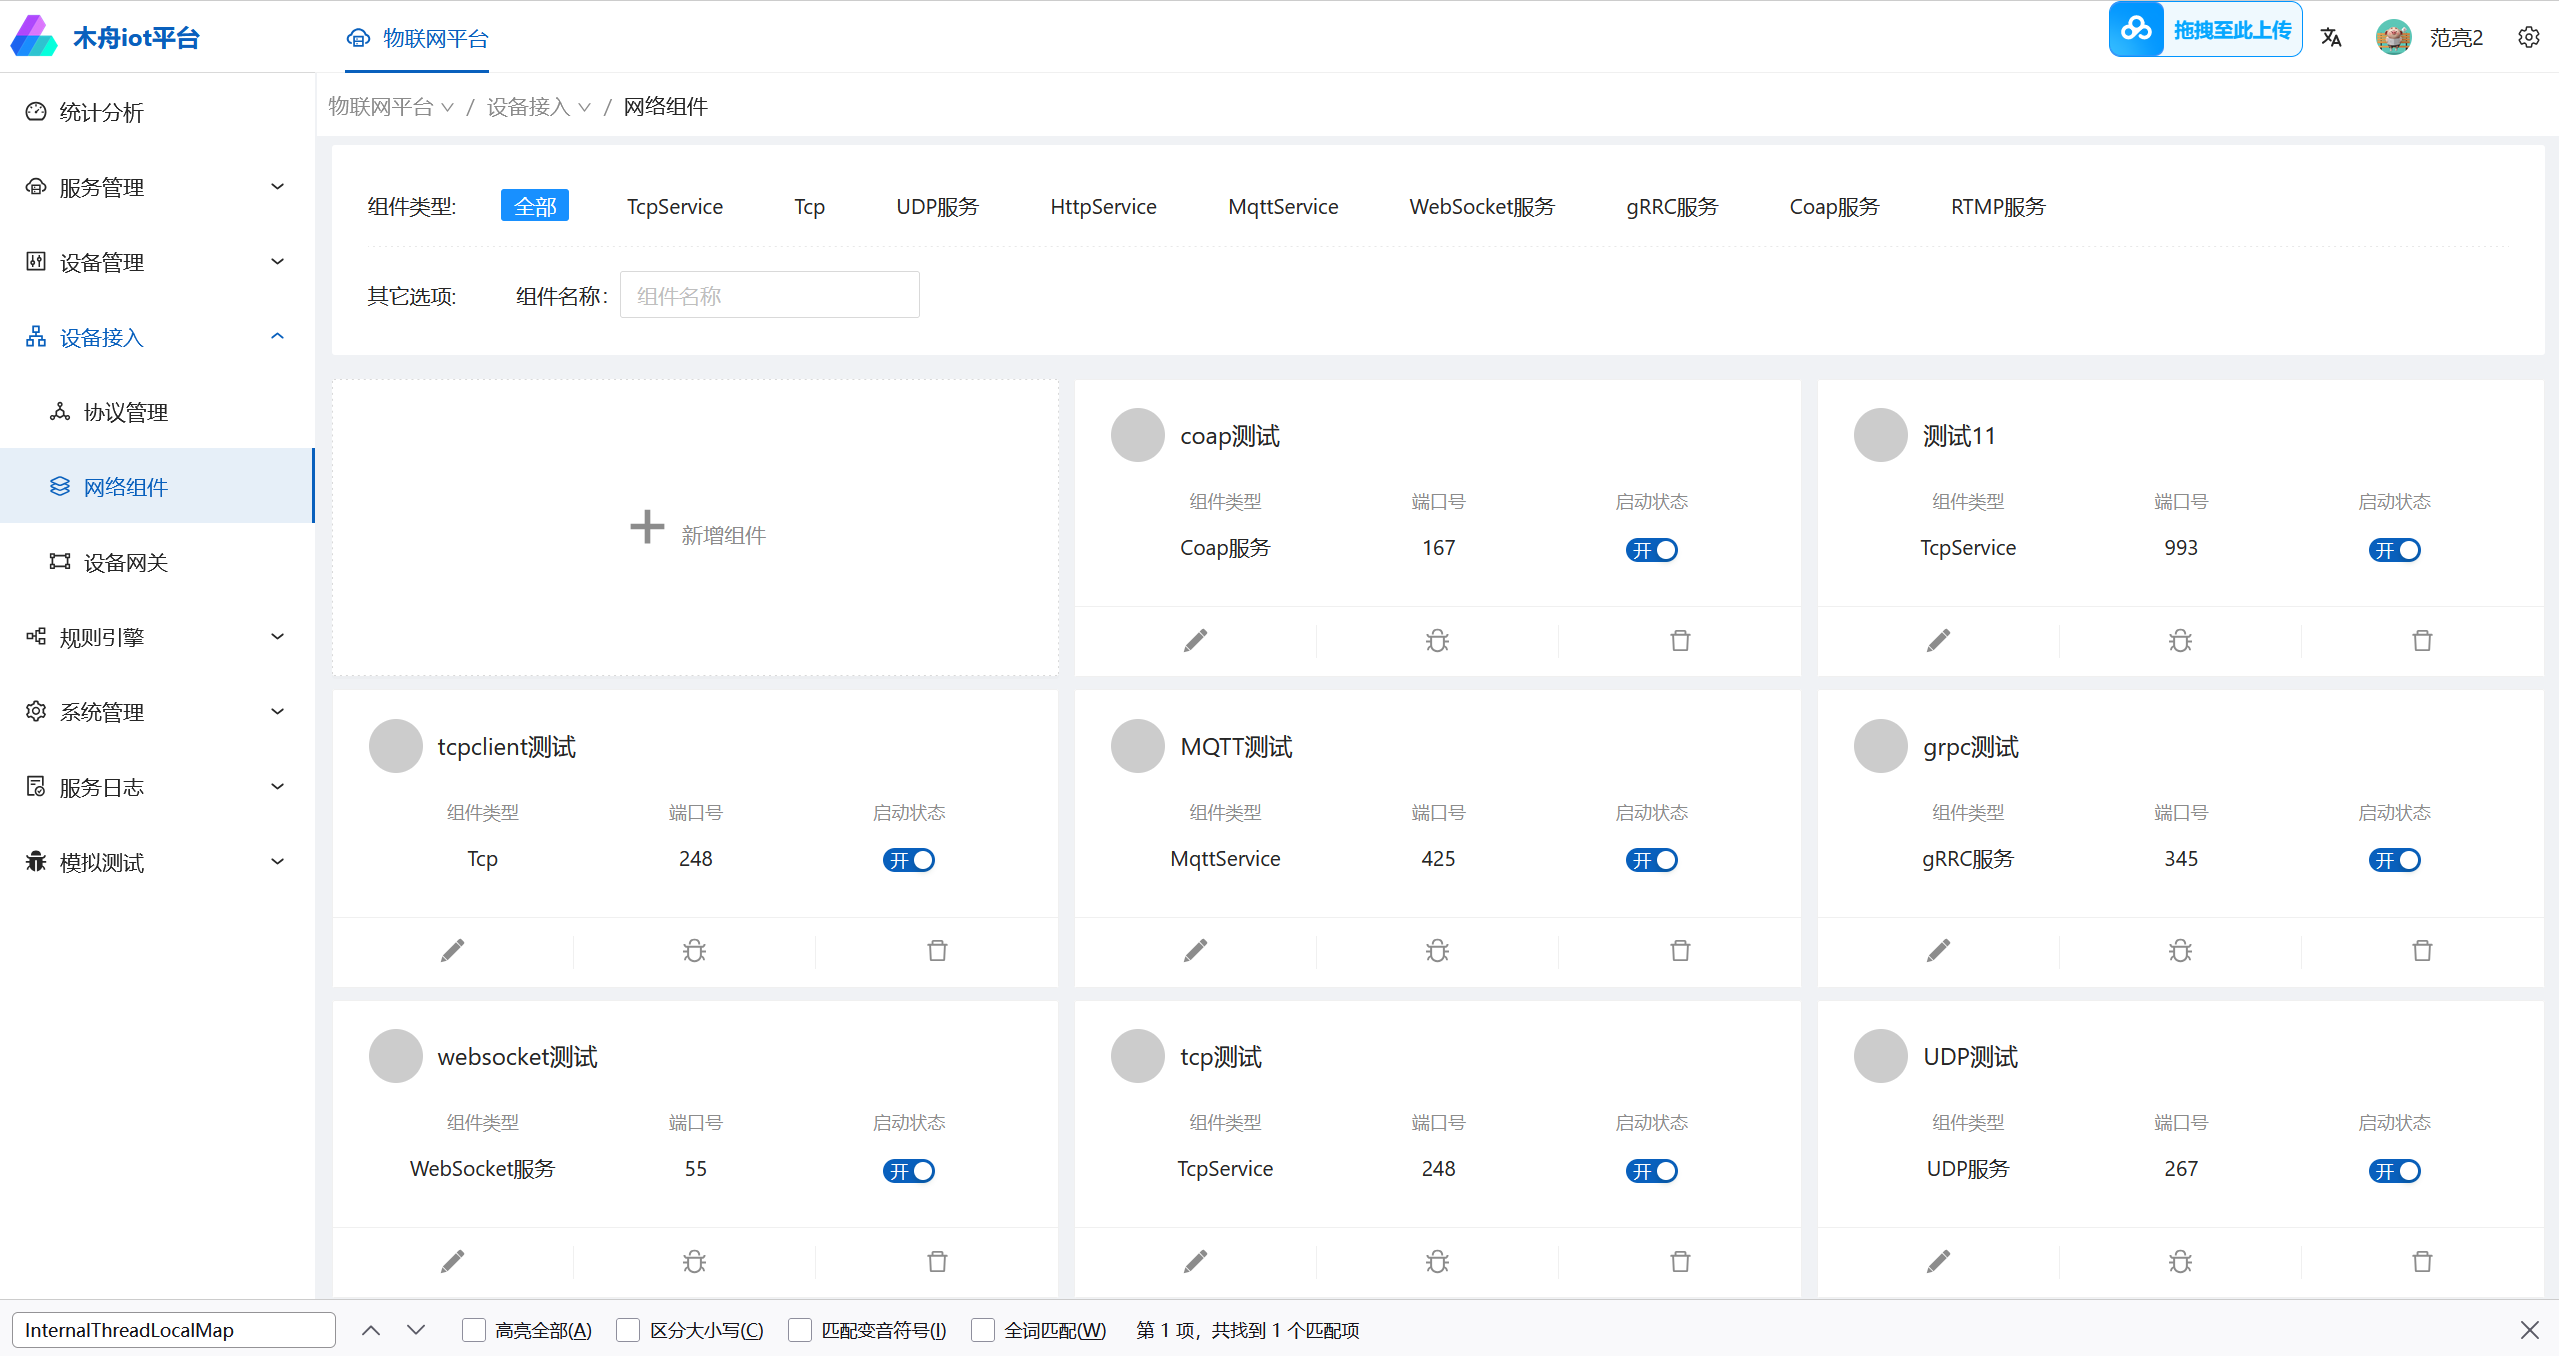Viewport: 2559px width, 1356px height.
Task: Turn off the websocket测试 startup switch
Action: (x=908, y=1171)
